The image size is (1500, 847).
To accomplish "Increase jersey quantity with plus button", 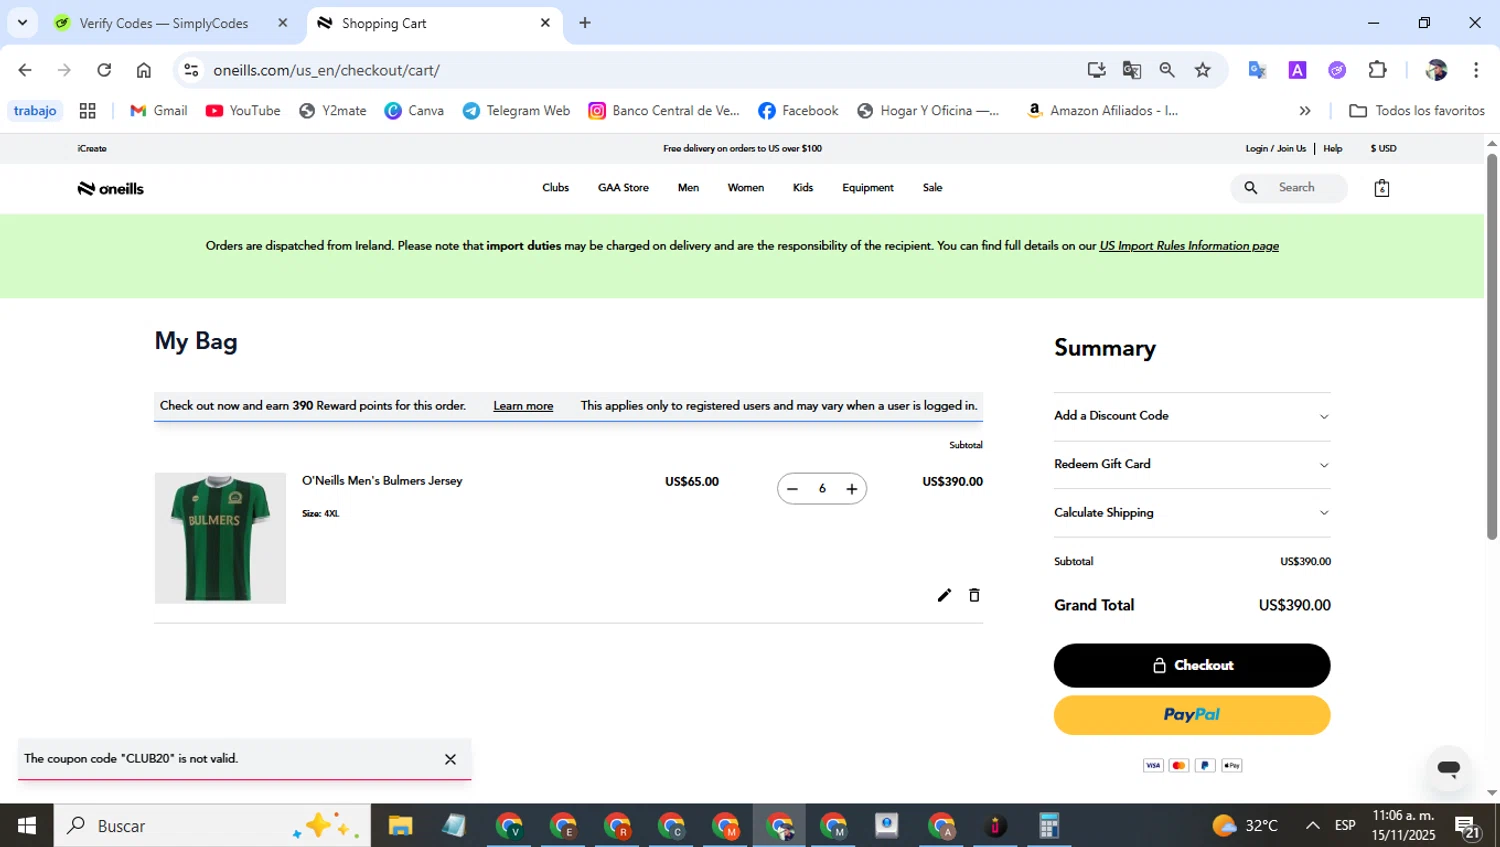I will point(852,489).
